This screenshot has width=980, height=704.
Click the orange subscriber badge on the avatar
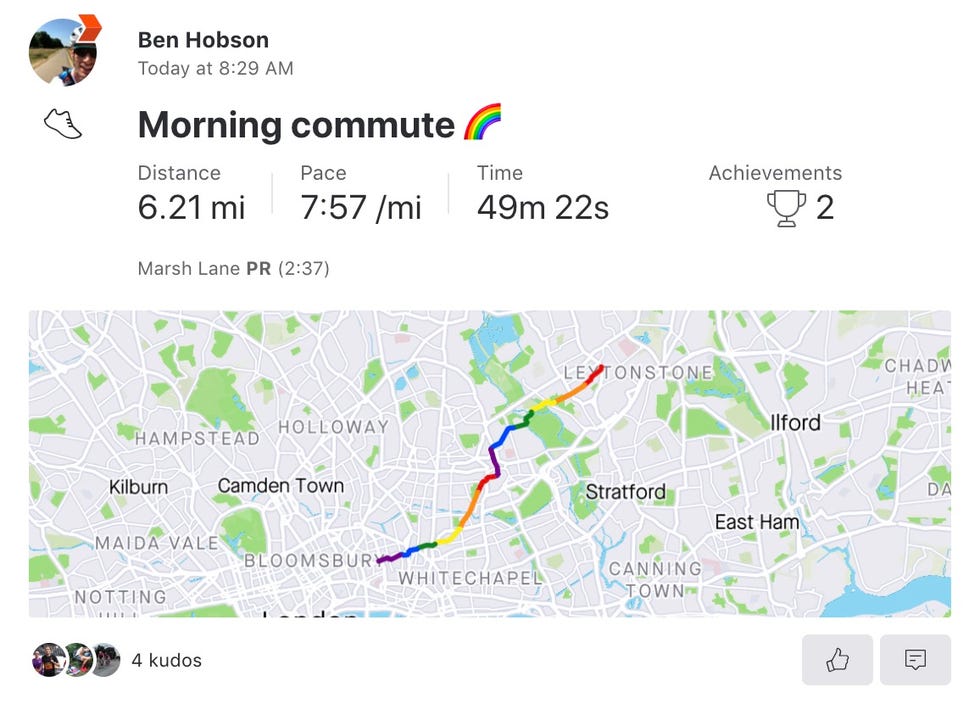[x=89, y=28]
